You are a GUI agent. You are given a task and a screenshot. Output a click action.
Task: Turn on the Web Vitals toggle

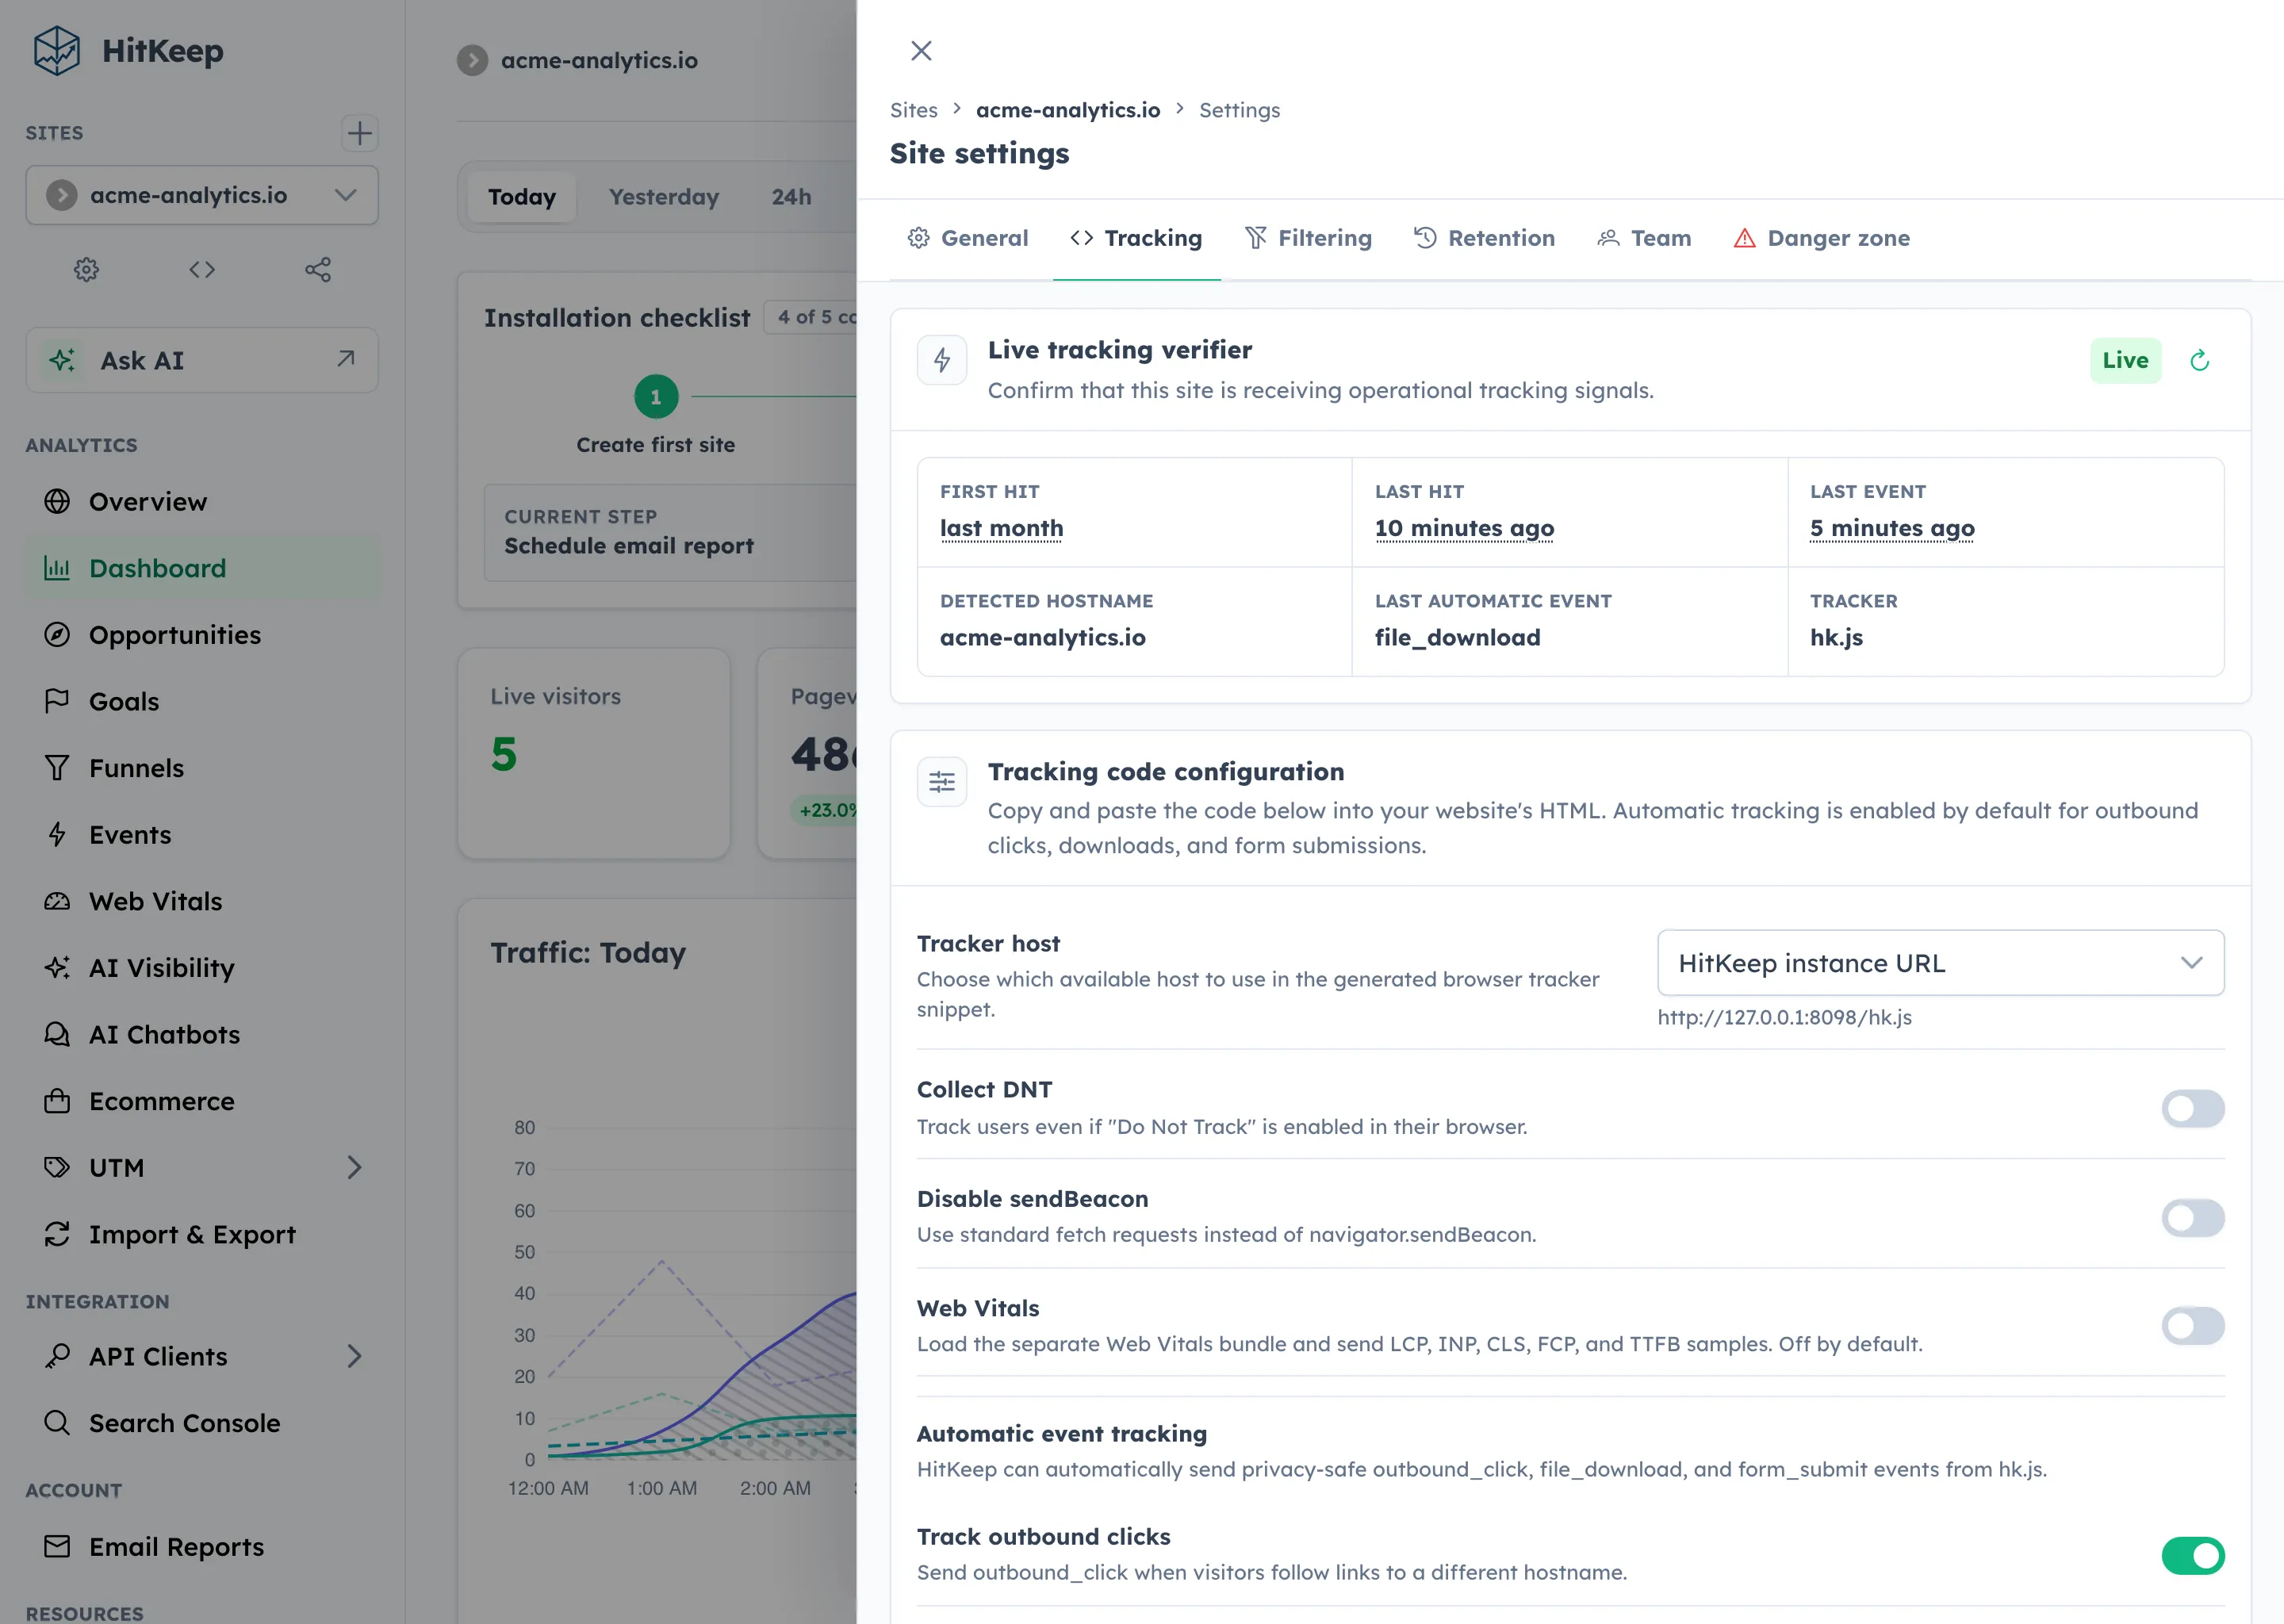tap(2192, 1326)
